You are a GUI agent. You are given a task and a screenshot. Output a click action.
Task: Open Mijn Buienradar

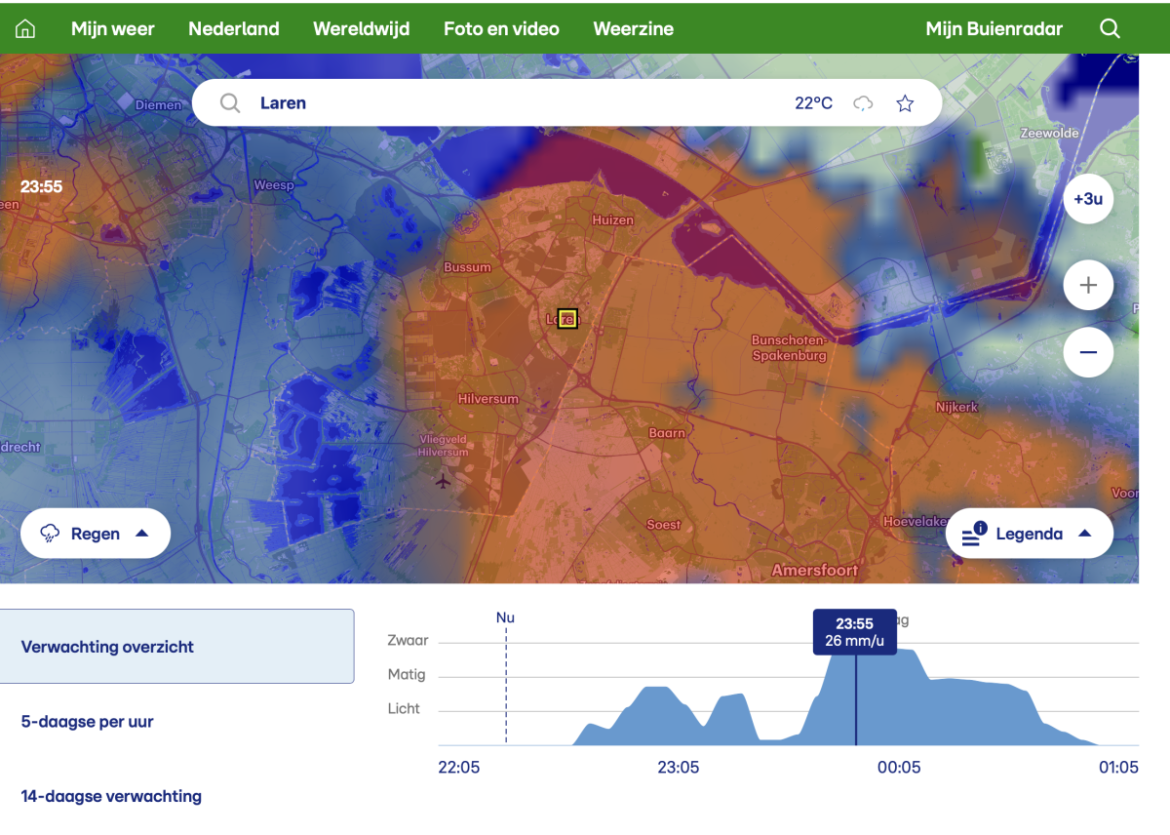[994, 28]
